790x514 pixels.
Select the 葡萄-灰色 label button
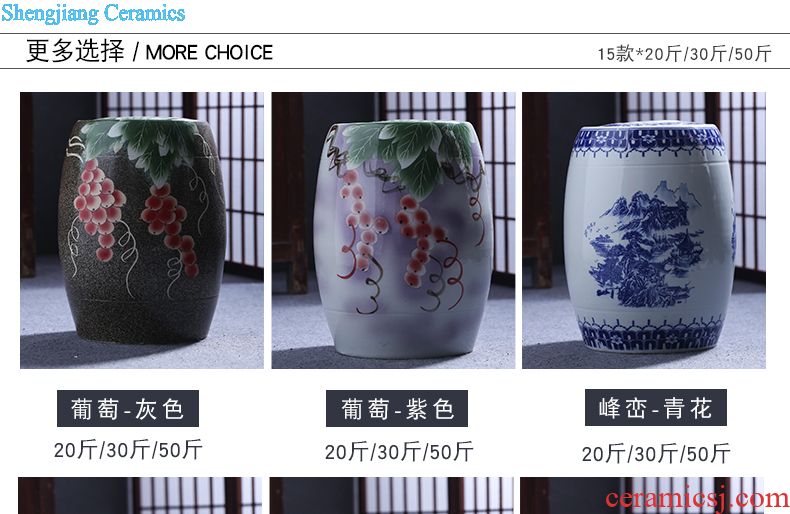[127, 408]
